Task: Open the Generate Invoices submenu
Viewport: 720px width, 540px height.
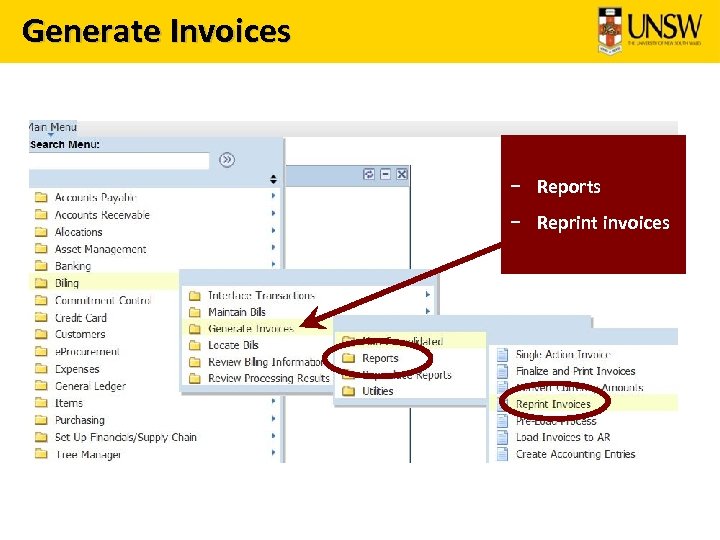Action: coord(251,329)
